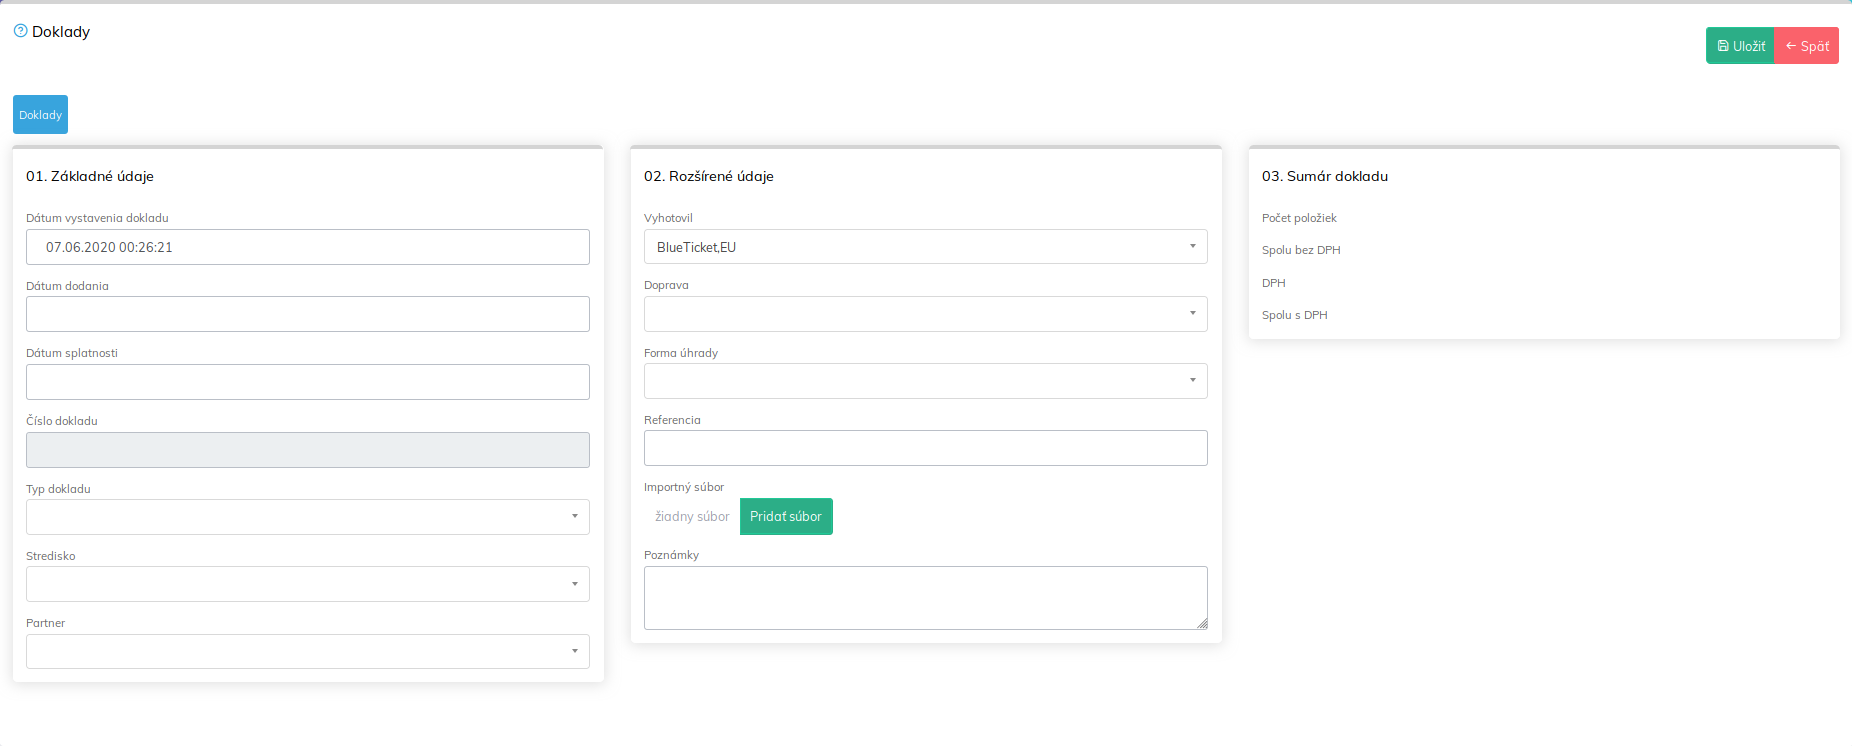
Task: Click the help question mark icon beside Doklady
Action: [20, 31]
